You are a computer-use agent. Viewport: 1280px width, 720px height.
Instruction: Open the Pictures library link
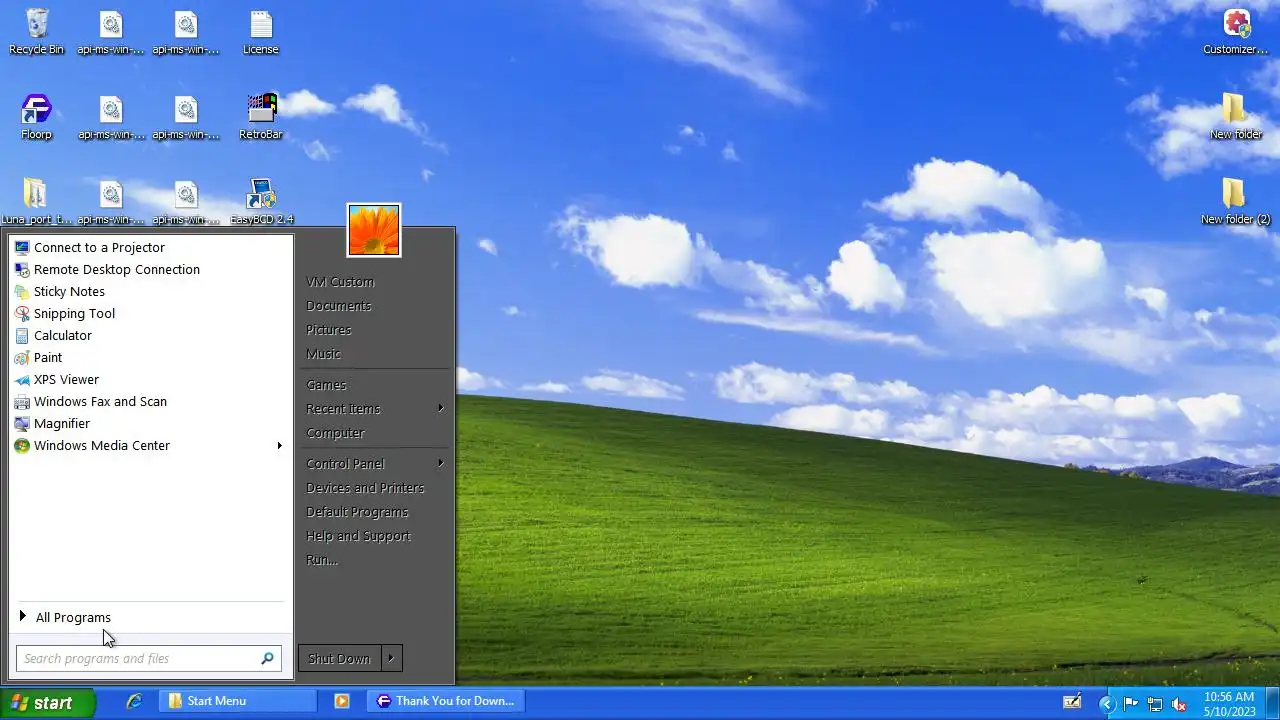pos(329,330)
